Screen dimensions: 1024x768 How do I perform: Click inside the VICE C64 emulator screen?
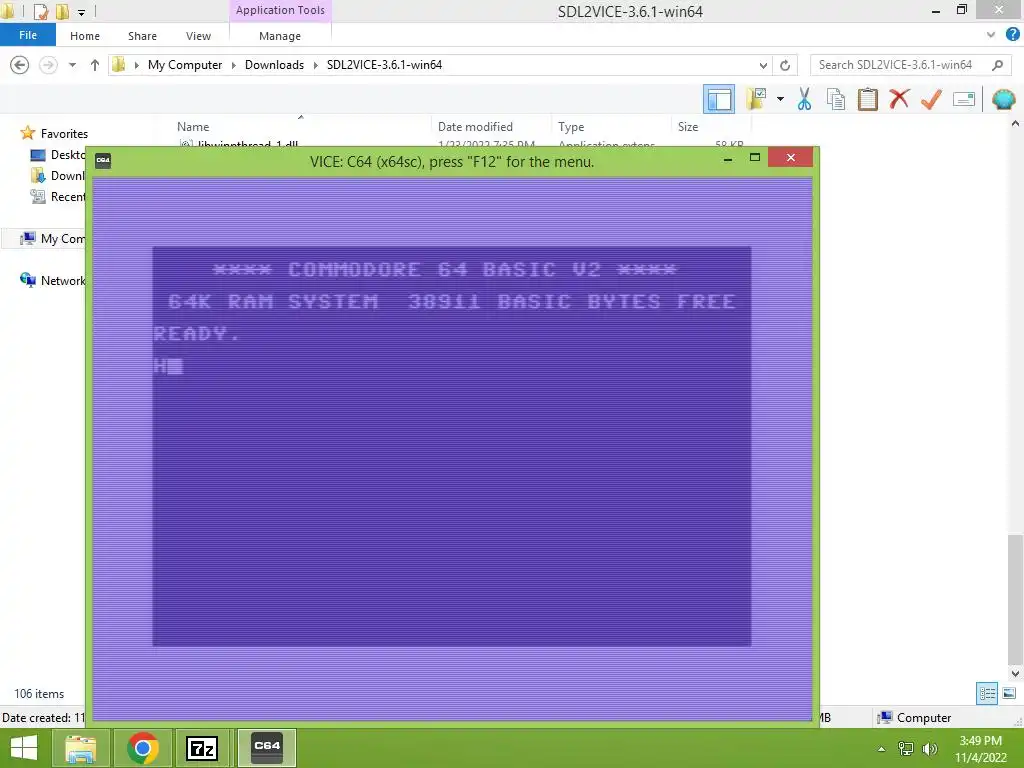(x=452, y=447)
